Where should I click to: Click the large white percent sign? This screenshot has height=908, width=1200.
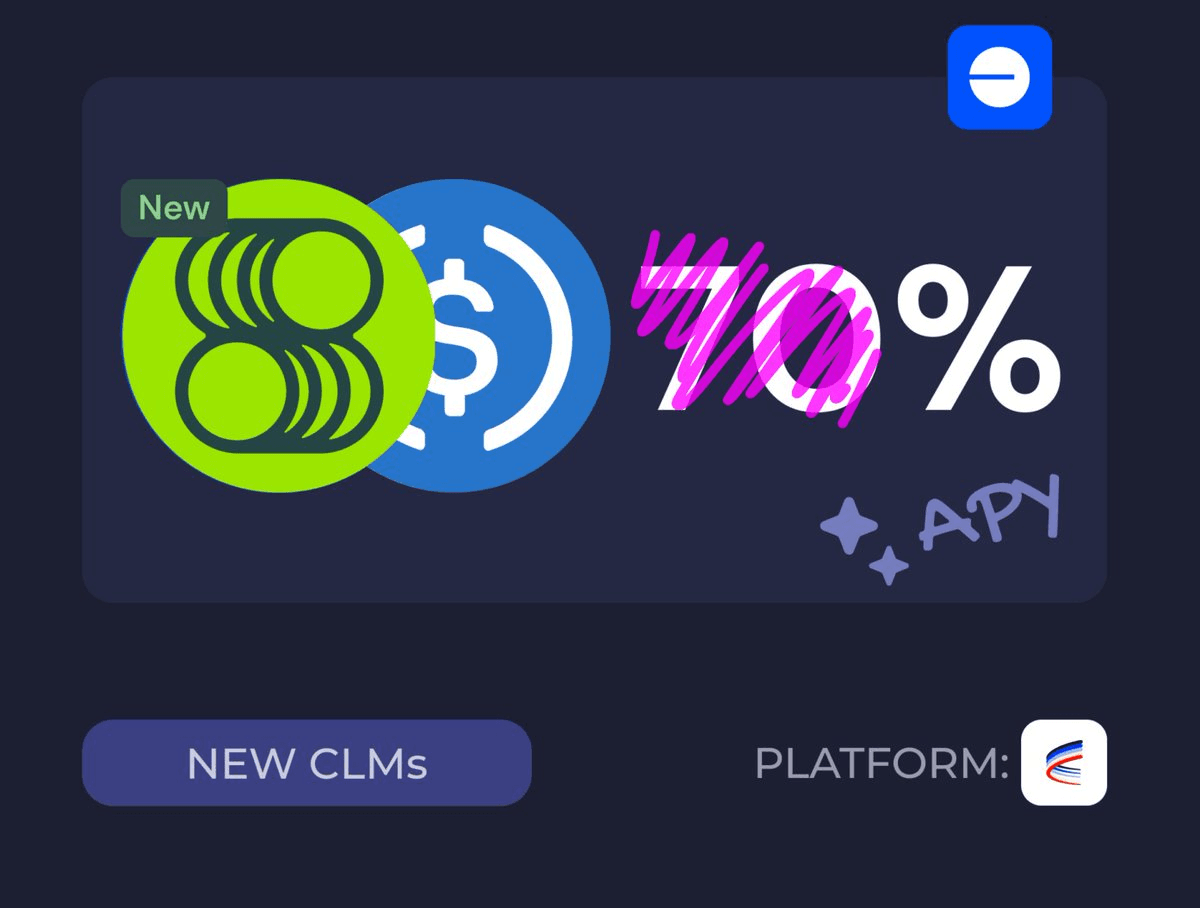(978, 337)
